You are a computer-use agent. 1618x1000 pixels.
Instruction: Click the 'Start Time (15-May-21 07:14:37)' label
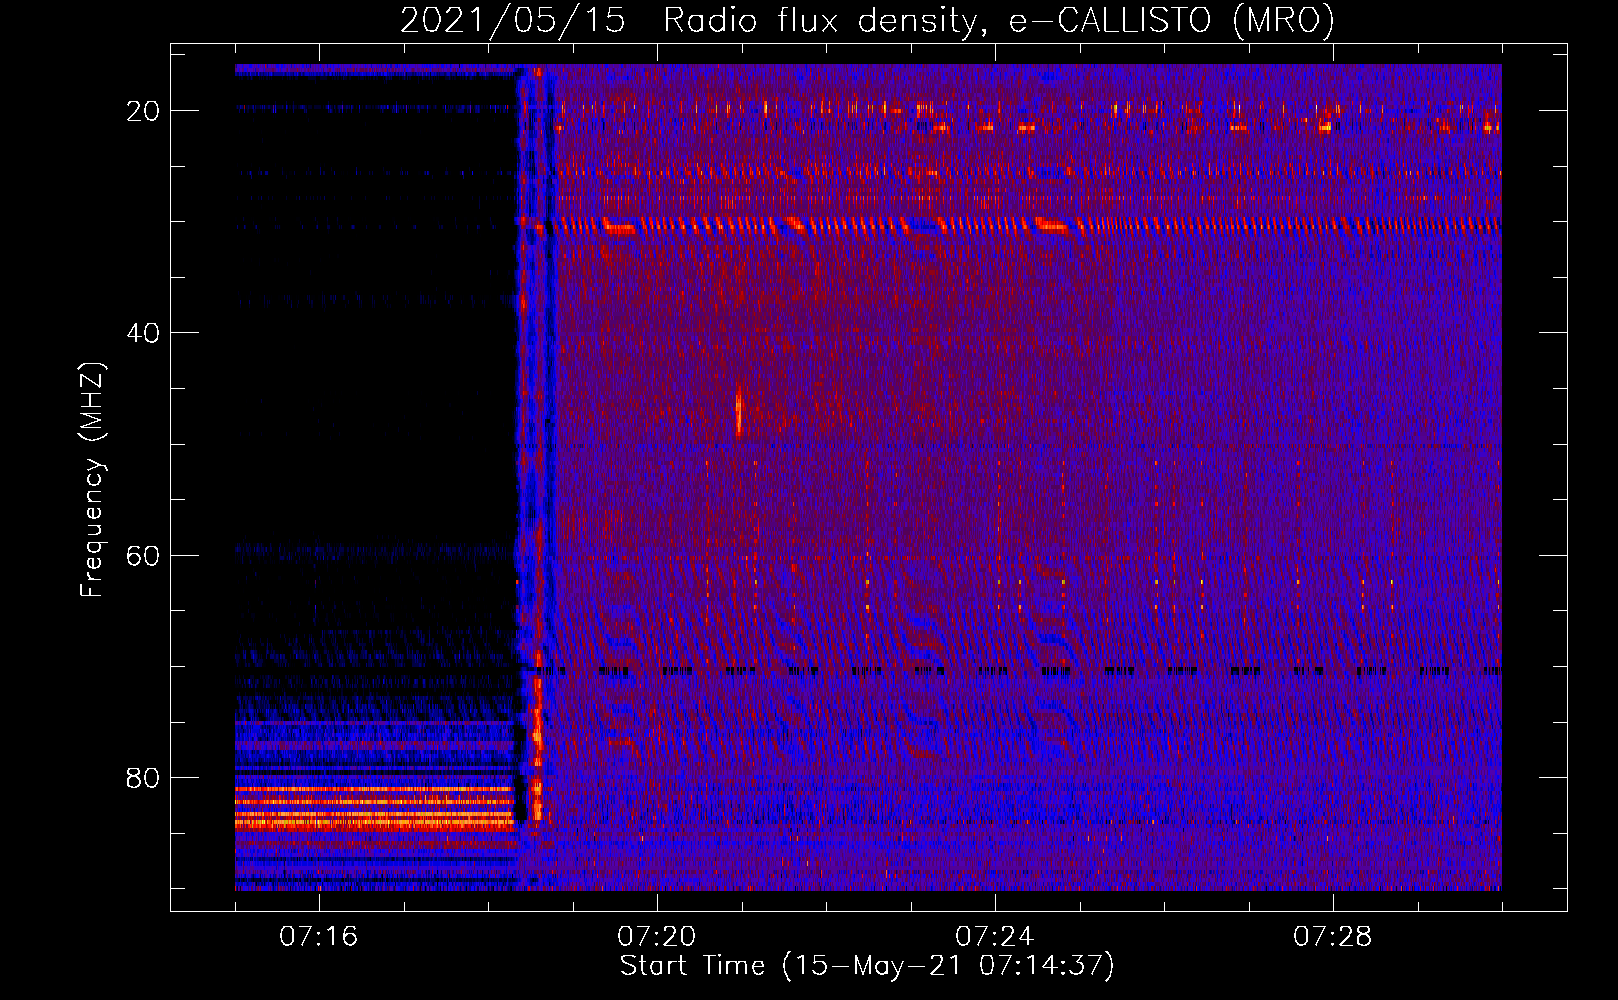[867, 966]
